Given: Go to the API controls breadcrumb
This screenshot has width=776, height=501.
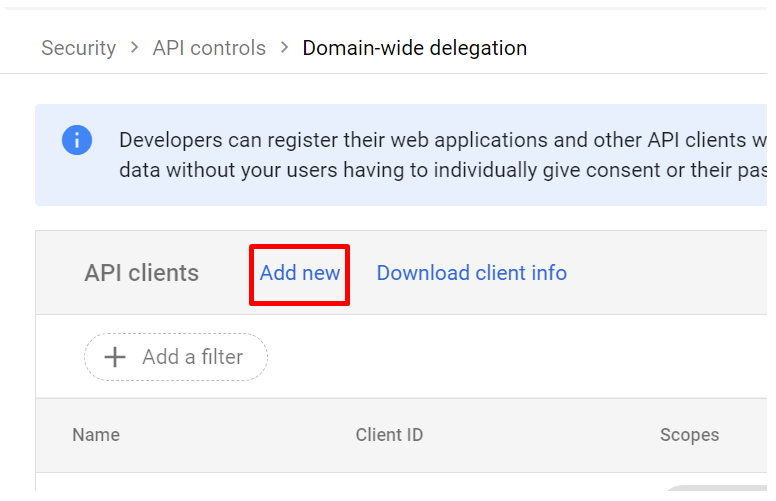Looking at the screenshot, I should pos(209,48).
